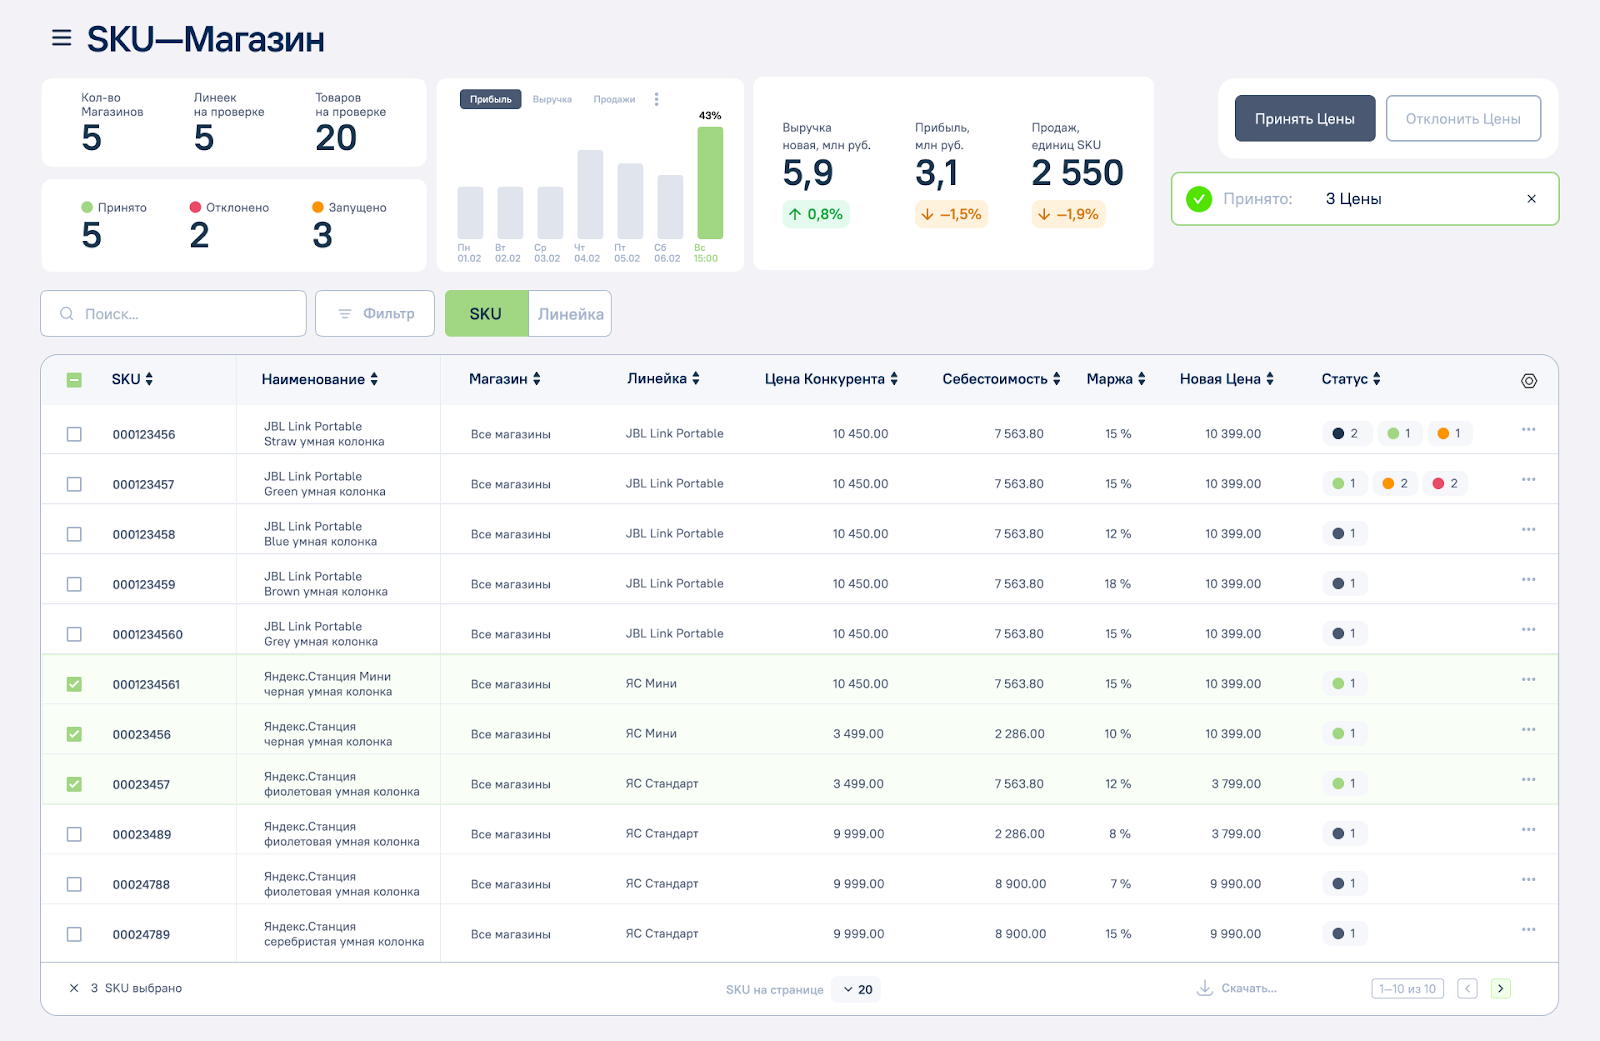Sort table by Себестоимость column
This screenshot has height=1041, width=1600.
1001,379
